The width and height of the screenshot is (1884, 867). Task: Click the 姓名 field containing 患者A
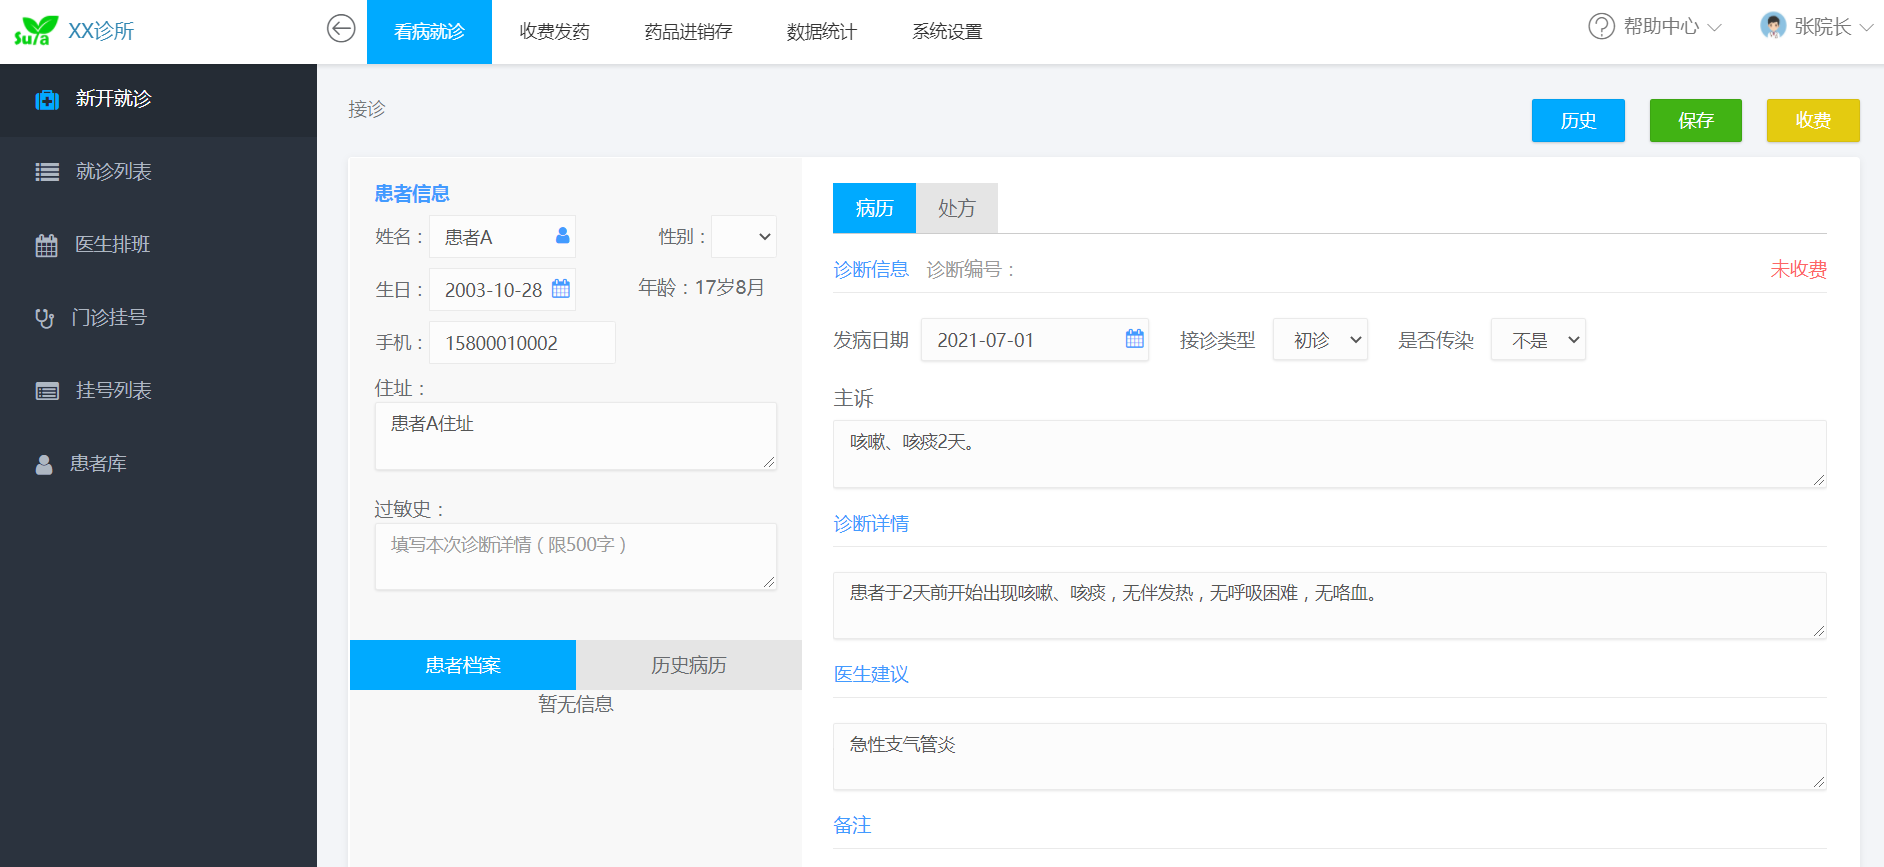pyautogui.click(x=502, y=237)
